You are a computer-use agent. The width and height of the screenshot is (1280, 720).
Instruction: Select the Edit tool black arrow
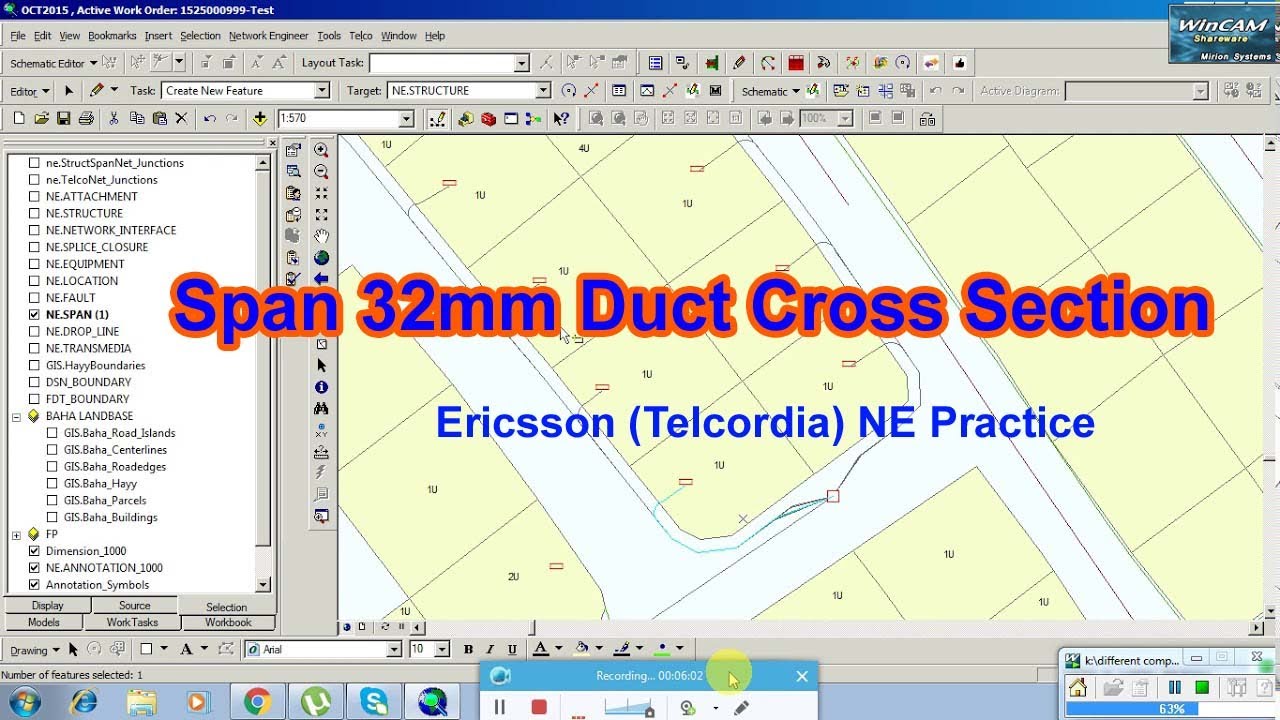click(69, 90)
